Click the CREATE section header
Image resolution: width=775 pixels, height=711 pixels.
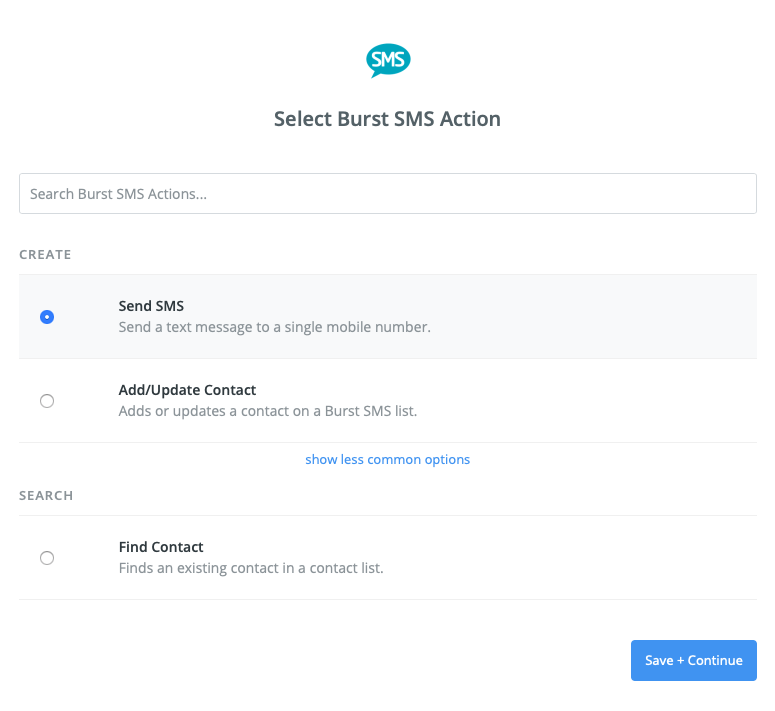[45, 254]
